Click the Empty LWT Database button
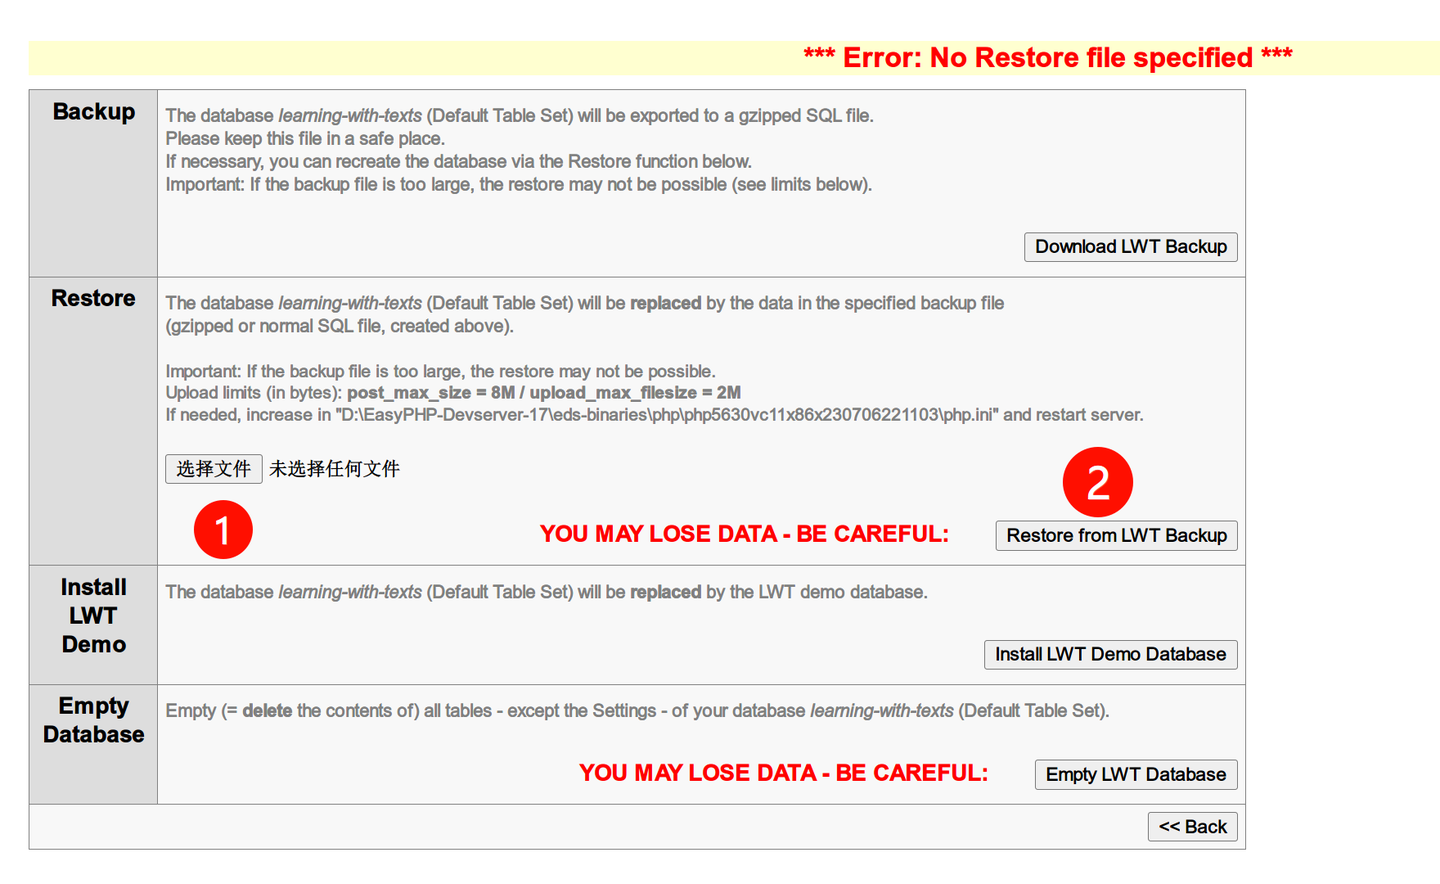 pos(1136,775)
